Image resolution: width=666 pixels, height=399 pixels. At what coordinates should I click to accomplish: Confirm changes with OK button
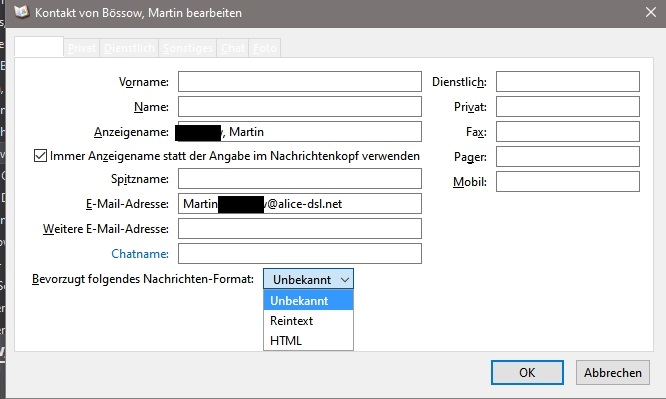point(527,373)
